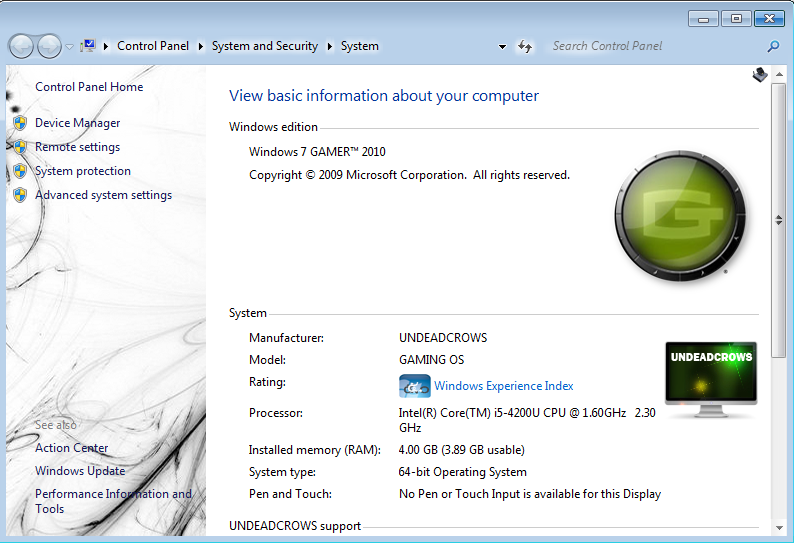Viewport: 794px width, 543px height.
Task: Minimize the System window
Action: (703, 19)
